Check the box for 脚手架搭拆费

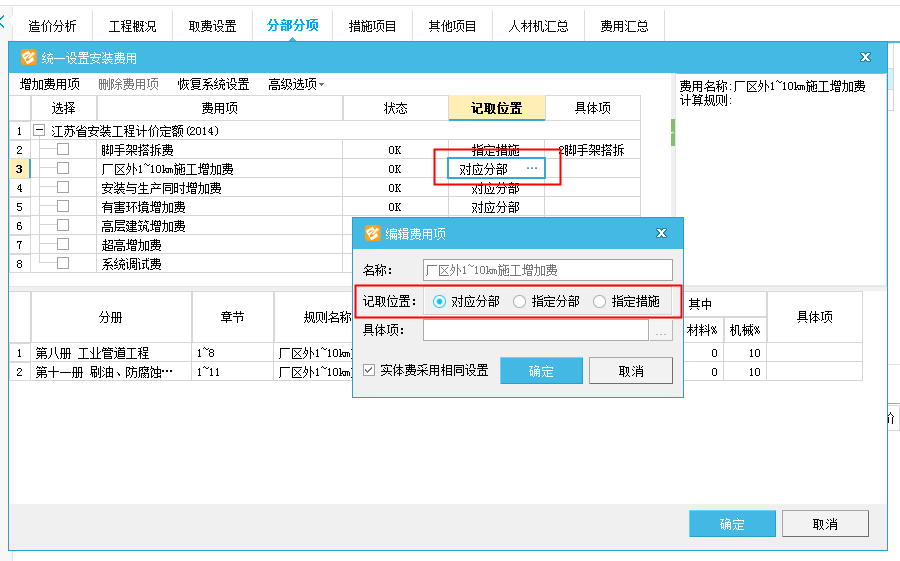(x=63, y=150)
